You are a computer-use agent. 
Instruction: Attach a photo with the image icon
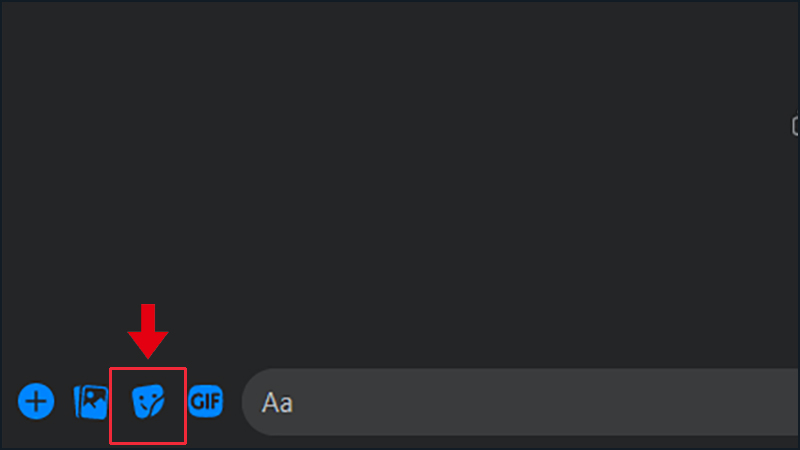click(x=91, y=402)
